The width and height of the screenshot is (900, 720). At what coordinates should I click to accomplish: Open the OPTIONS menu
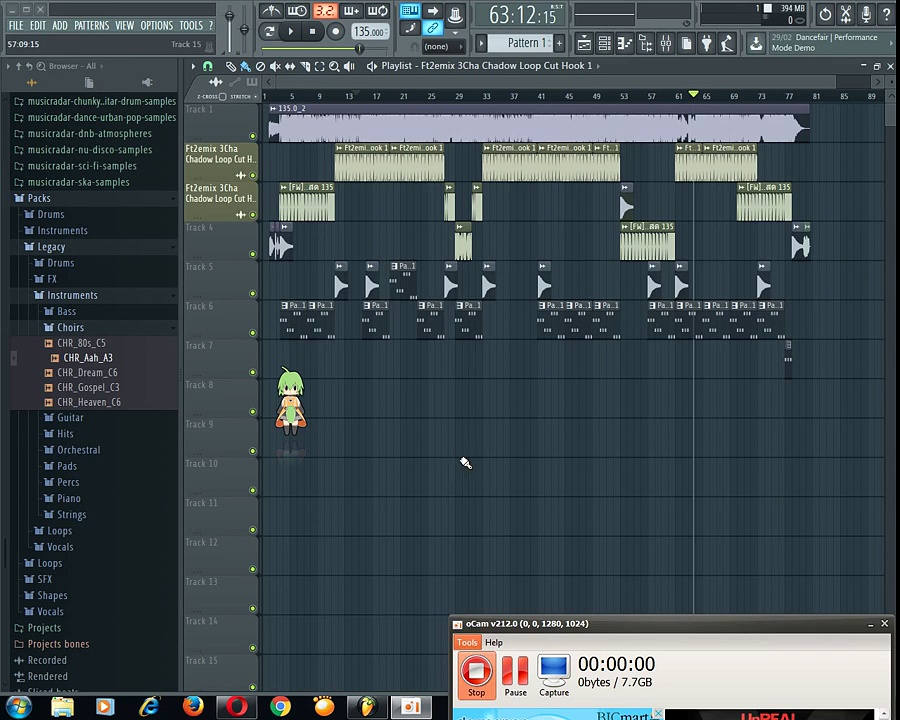[x=157, y=25]
